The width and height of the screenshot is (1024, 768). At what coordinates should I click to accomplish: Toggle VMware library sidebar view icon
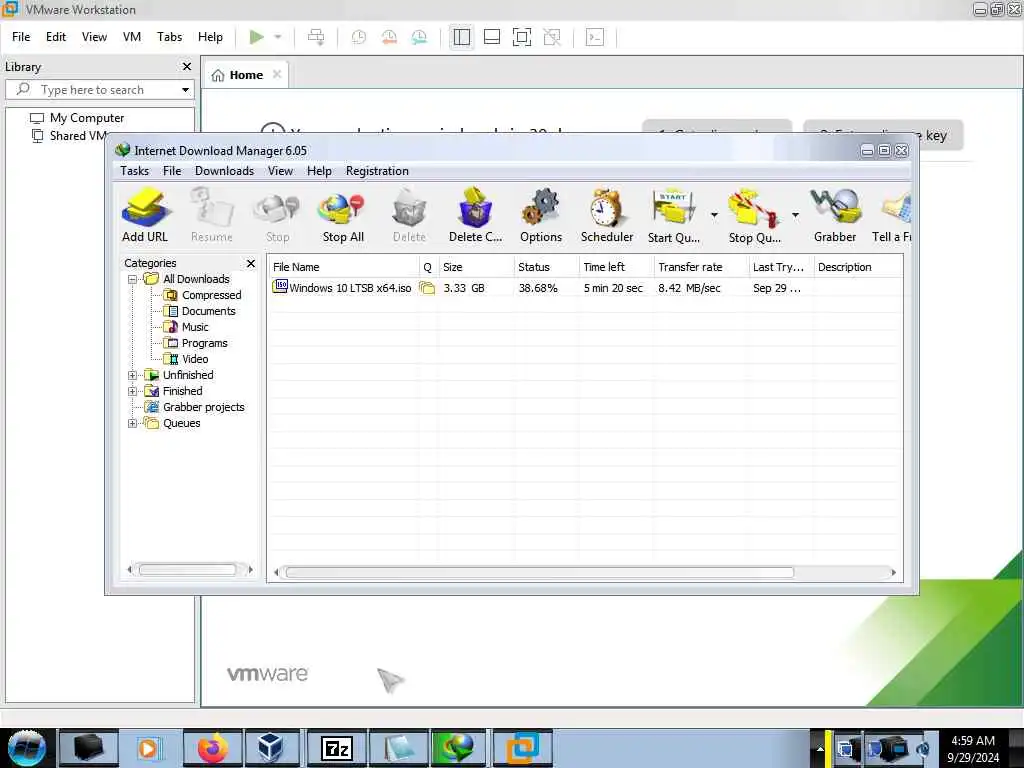(x=462, y=37)
